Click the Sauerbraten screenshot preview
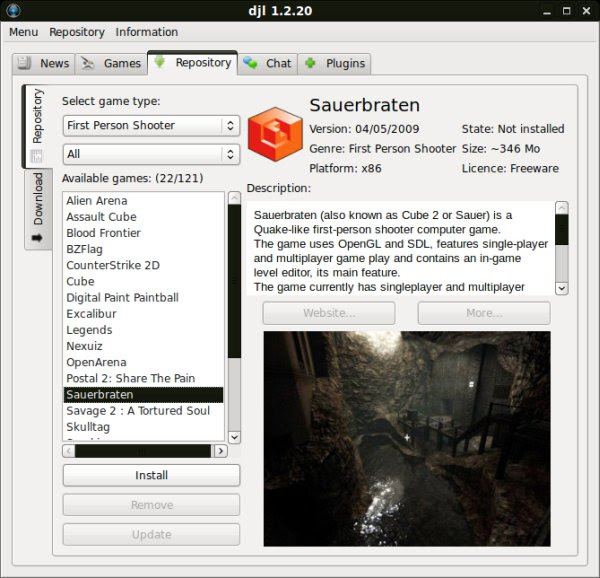 (x=406, y=439)
